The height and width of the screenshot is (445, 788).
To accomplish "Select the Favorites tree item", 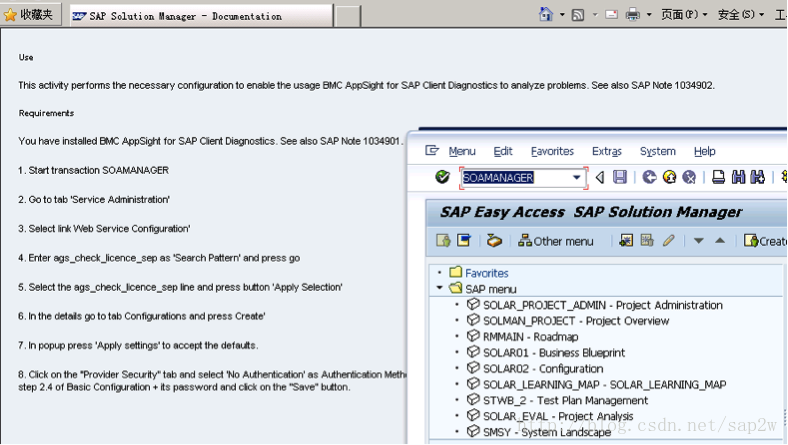I will [486, 273].
